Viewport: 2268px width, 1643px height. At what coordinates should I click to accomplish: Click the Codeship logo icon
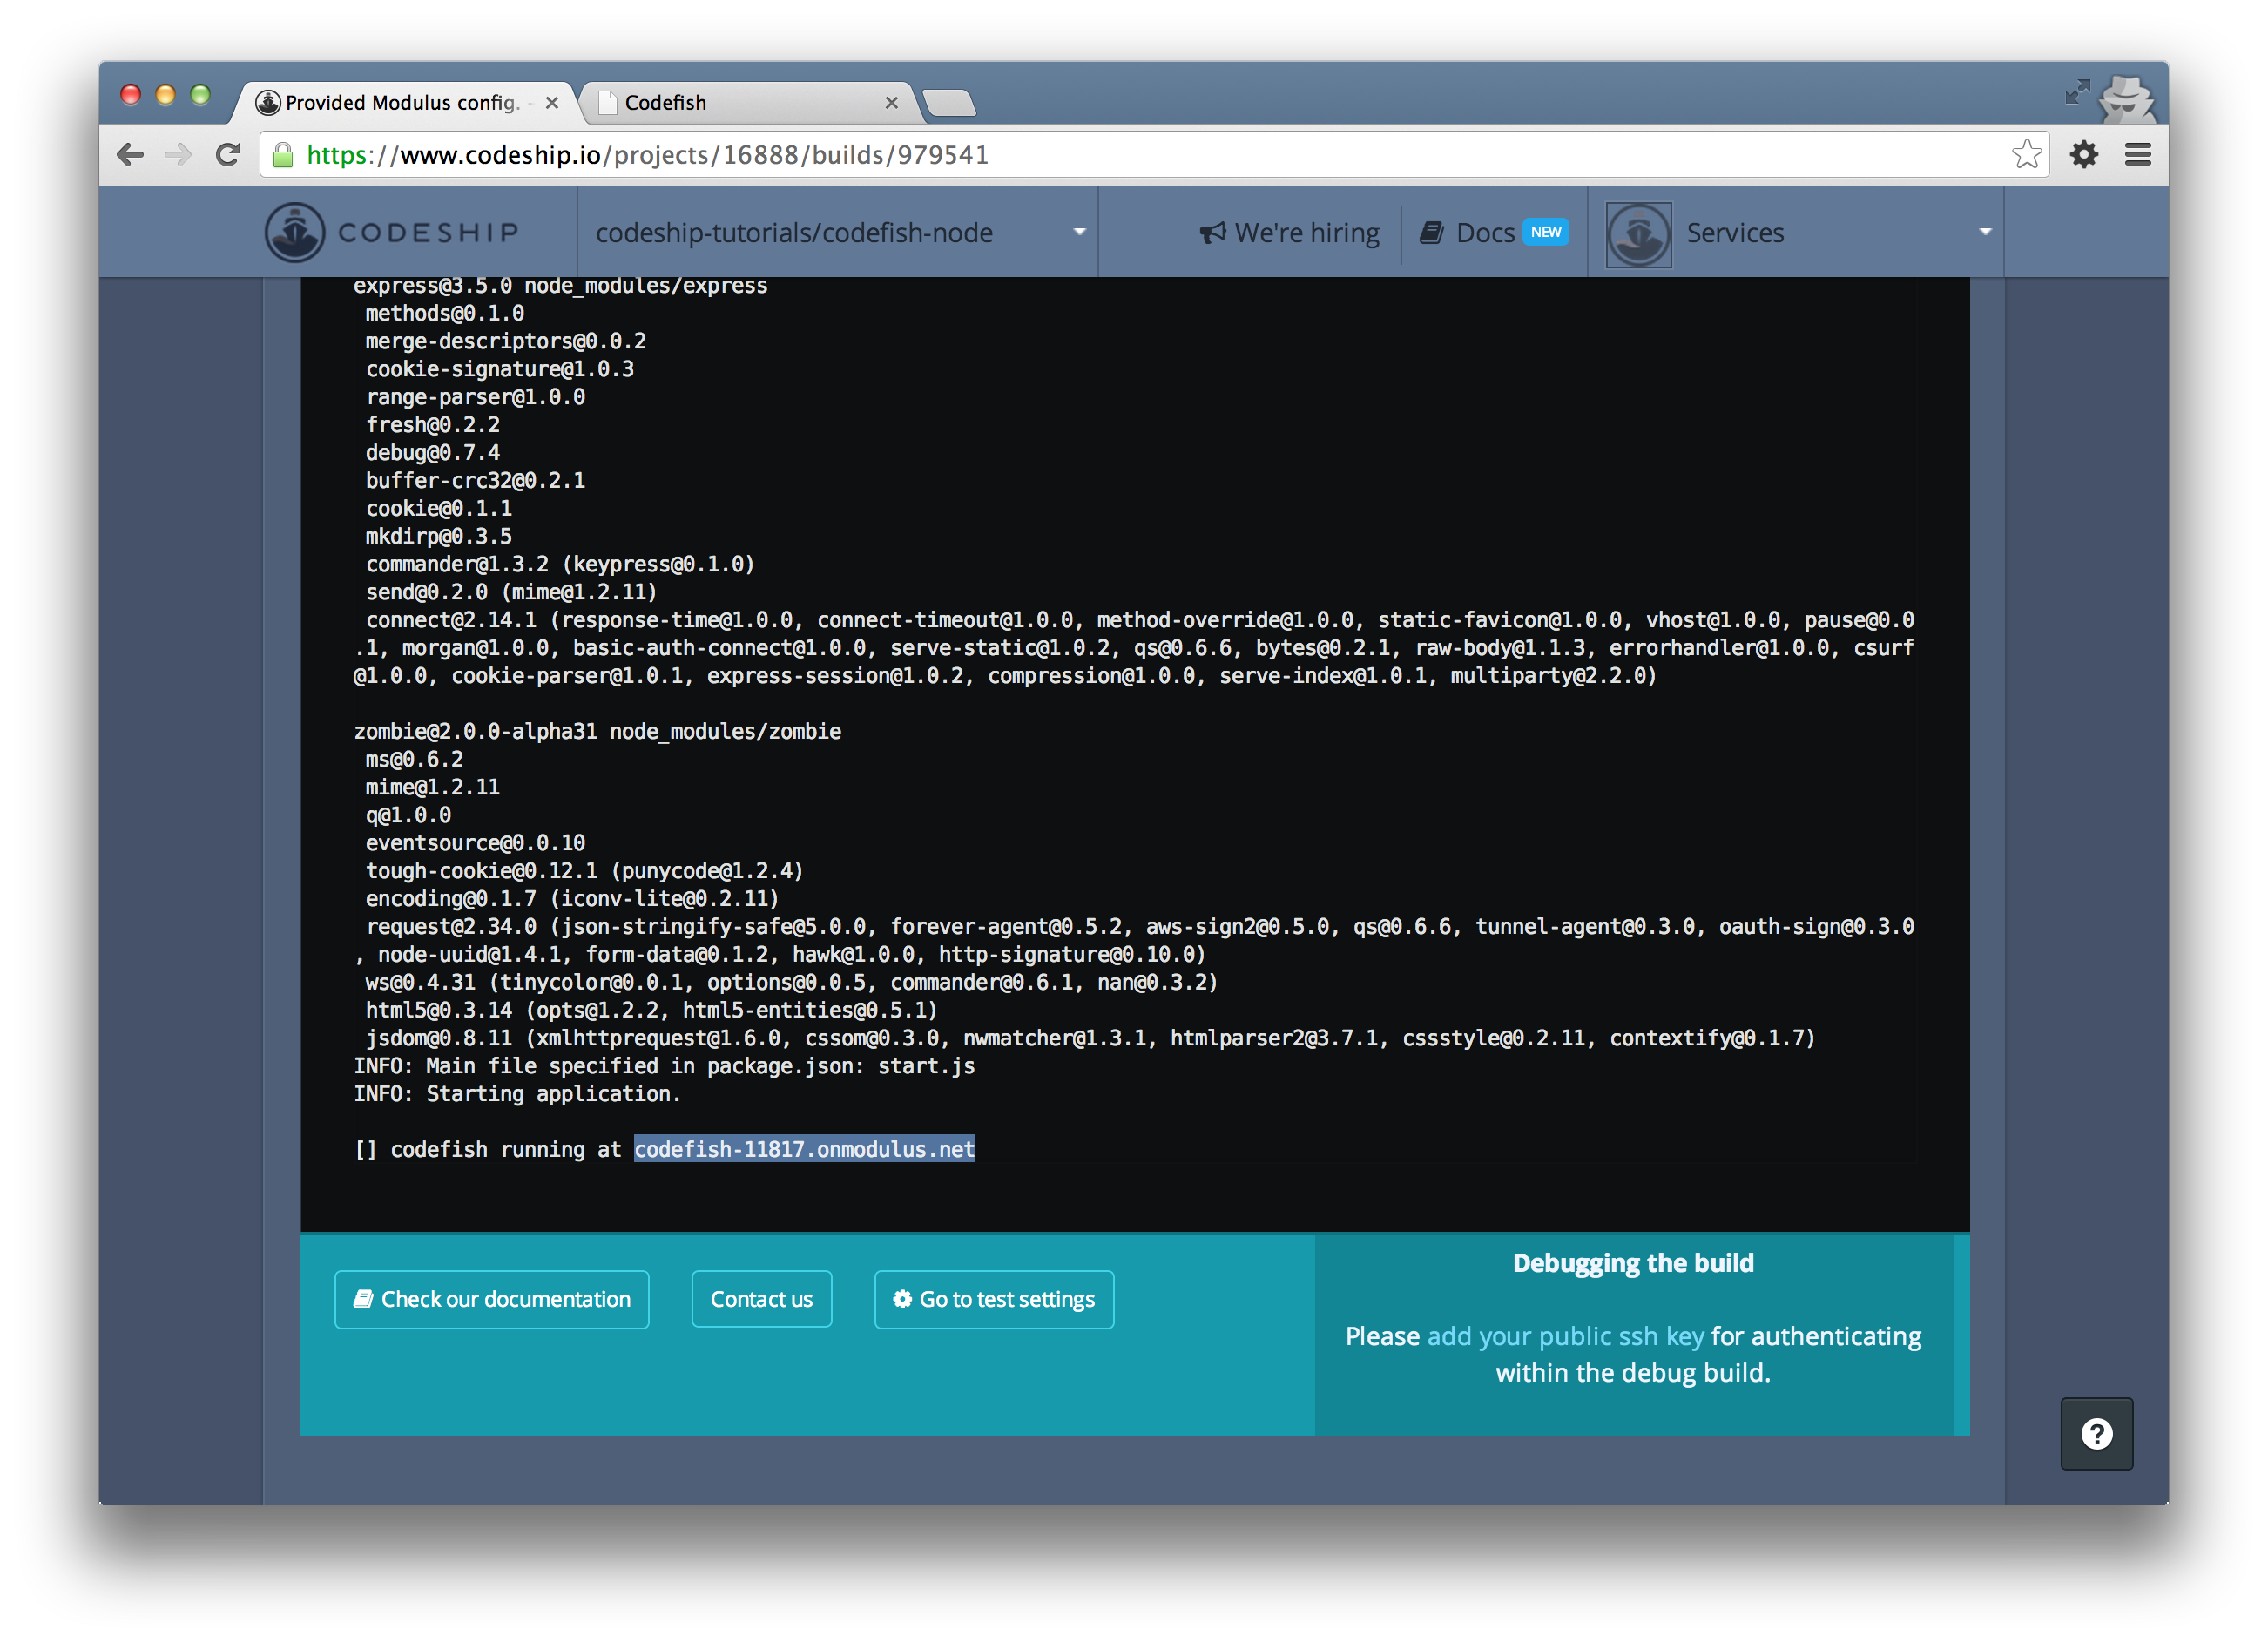pos(294,232)
